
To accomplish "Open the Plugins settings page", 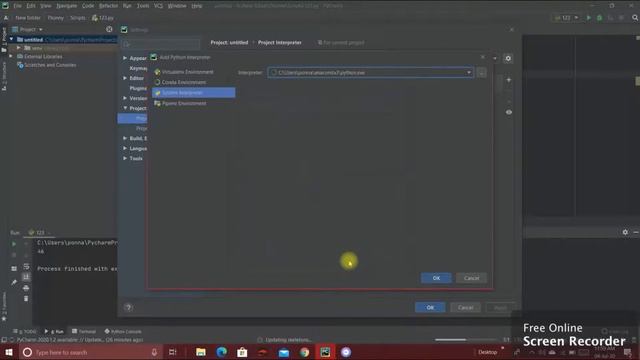I will coord(138,88).
